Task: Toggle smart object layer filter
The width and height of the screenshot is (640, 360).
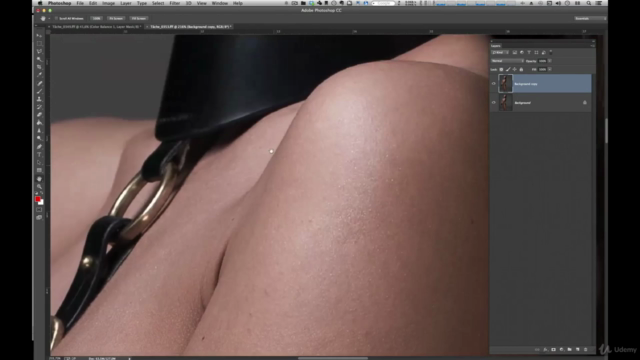Action: coord(544,53)
